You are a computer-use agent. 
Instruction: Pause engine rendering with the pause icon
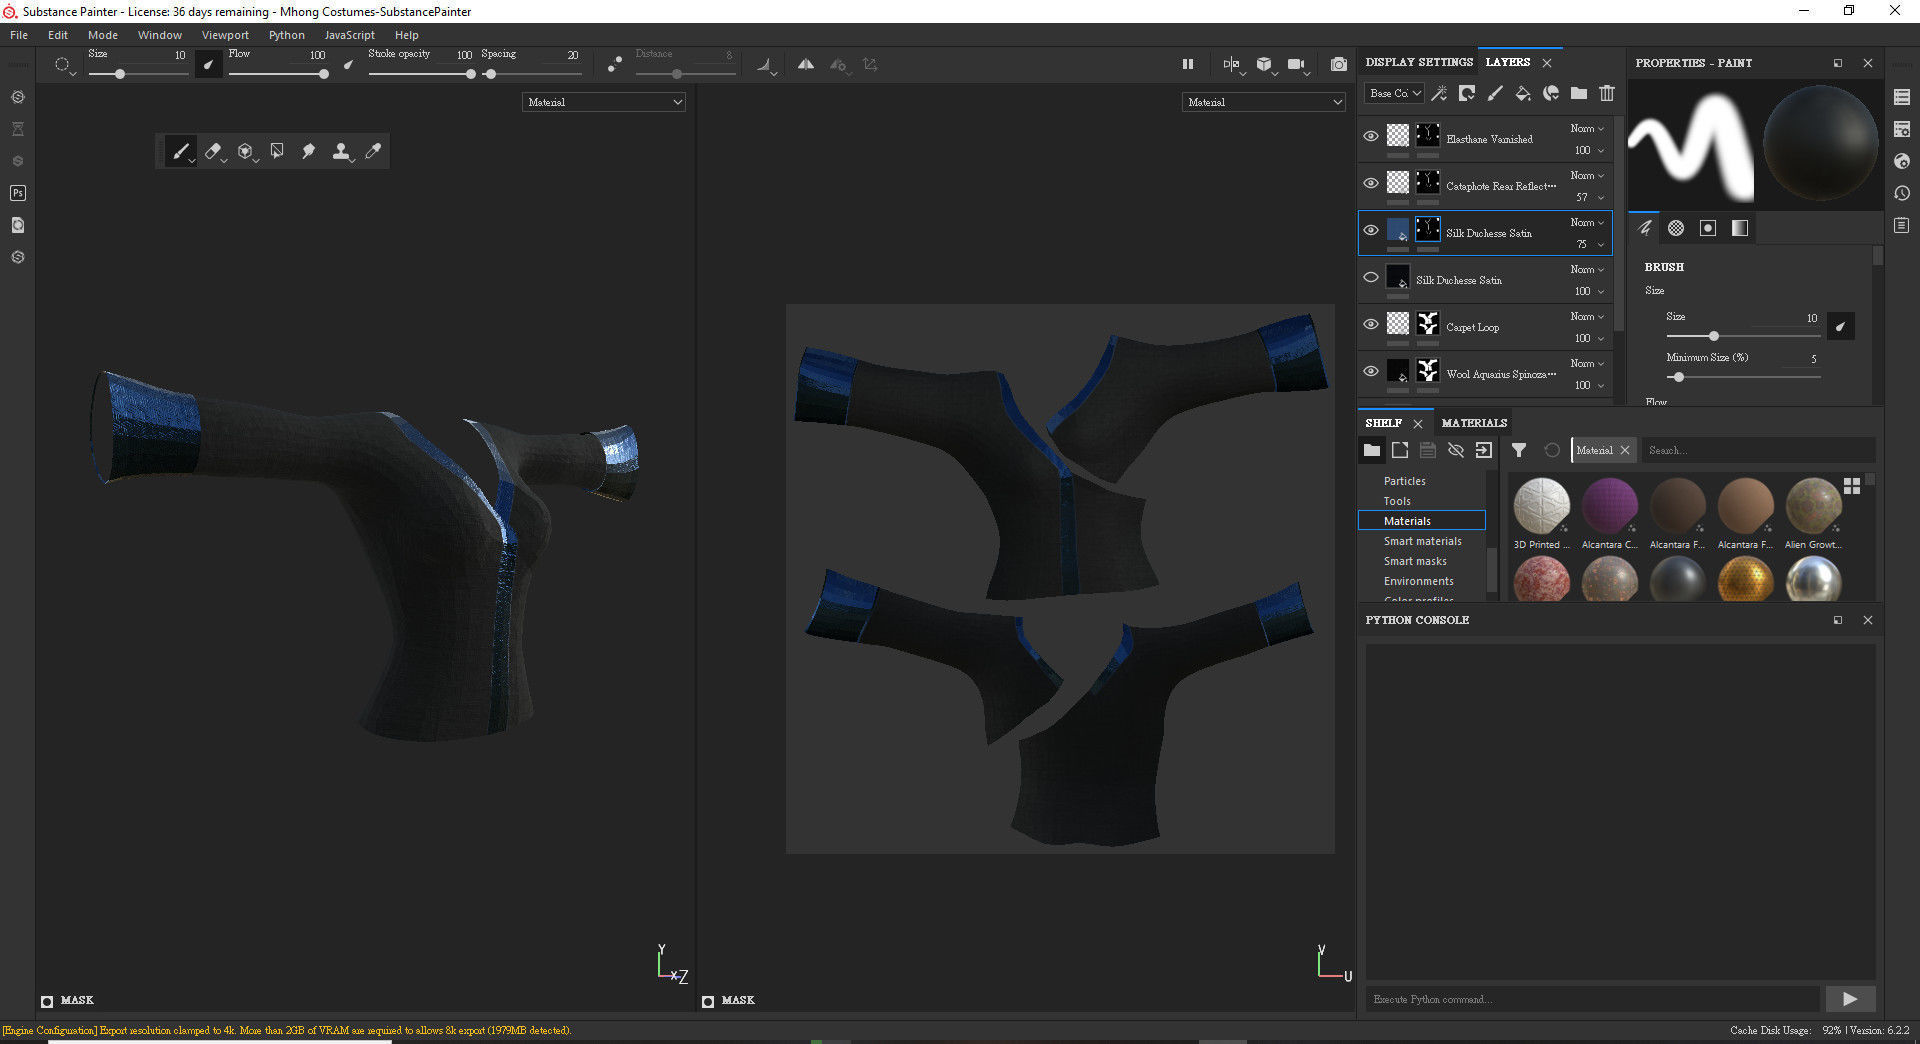point(1188,64)
